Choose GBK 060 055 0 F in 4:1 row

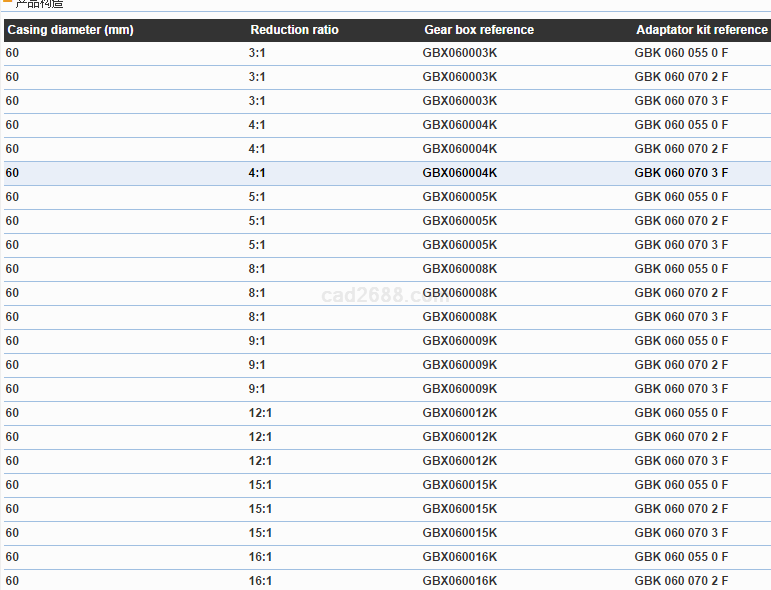tap(681, 125)
